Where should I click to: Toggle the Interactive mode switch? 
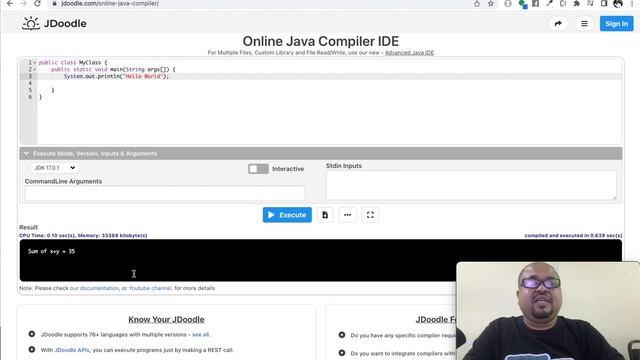[x=258, y=169]
